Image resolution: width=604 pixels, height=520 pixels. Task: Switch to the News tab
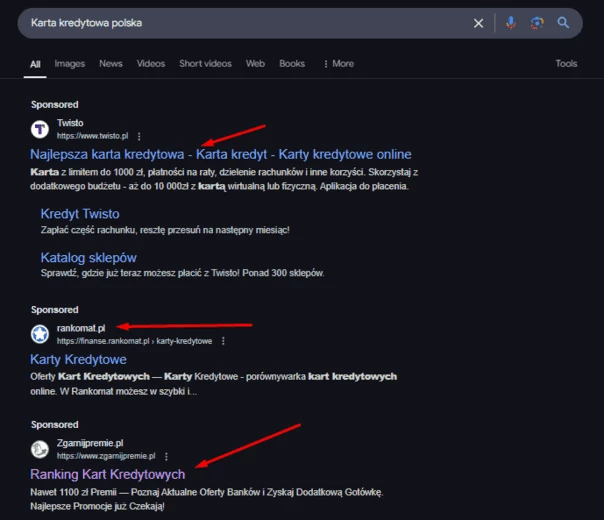coord(111,64)
